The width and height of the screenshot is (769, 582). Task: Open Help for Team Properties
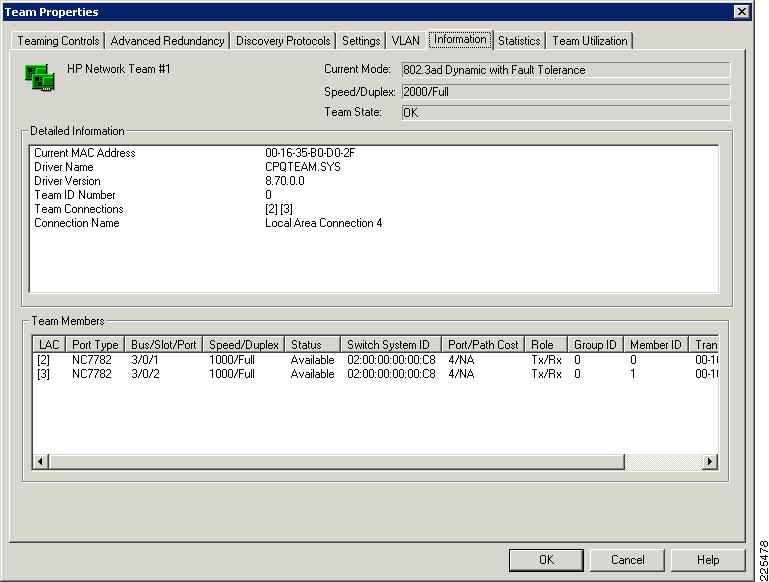(708, 560)
